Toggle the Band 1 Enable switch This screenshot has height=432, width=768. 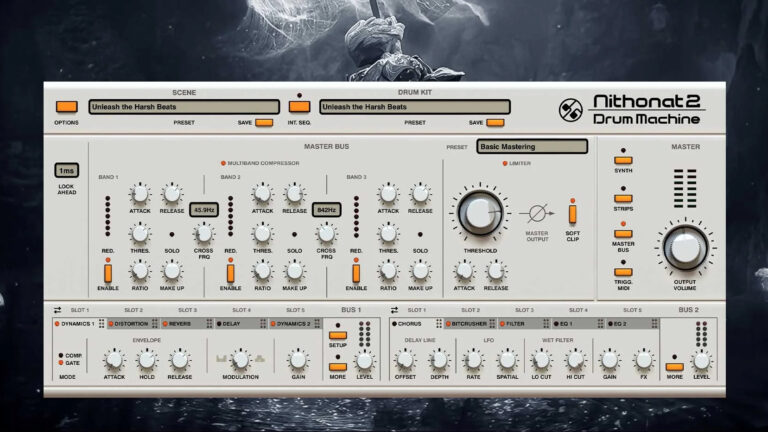point(108,273)
